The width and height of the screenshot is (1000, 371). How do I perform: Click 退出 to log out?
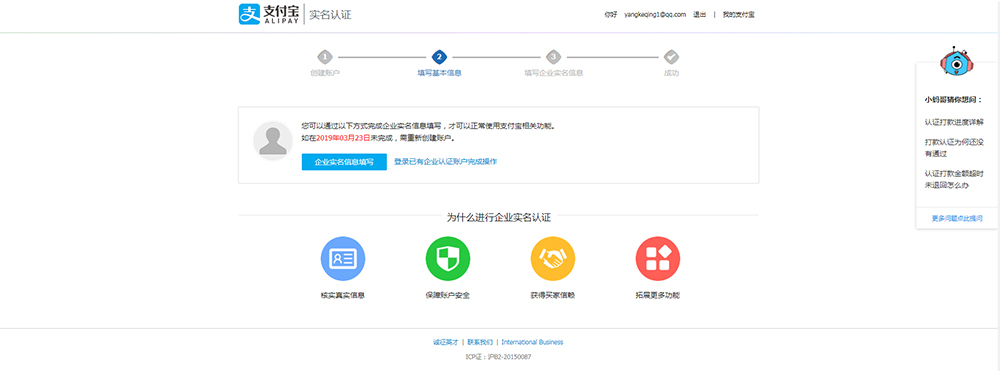tap(700, 15)
